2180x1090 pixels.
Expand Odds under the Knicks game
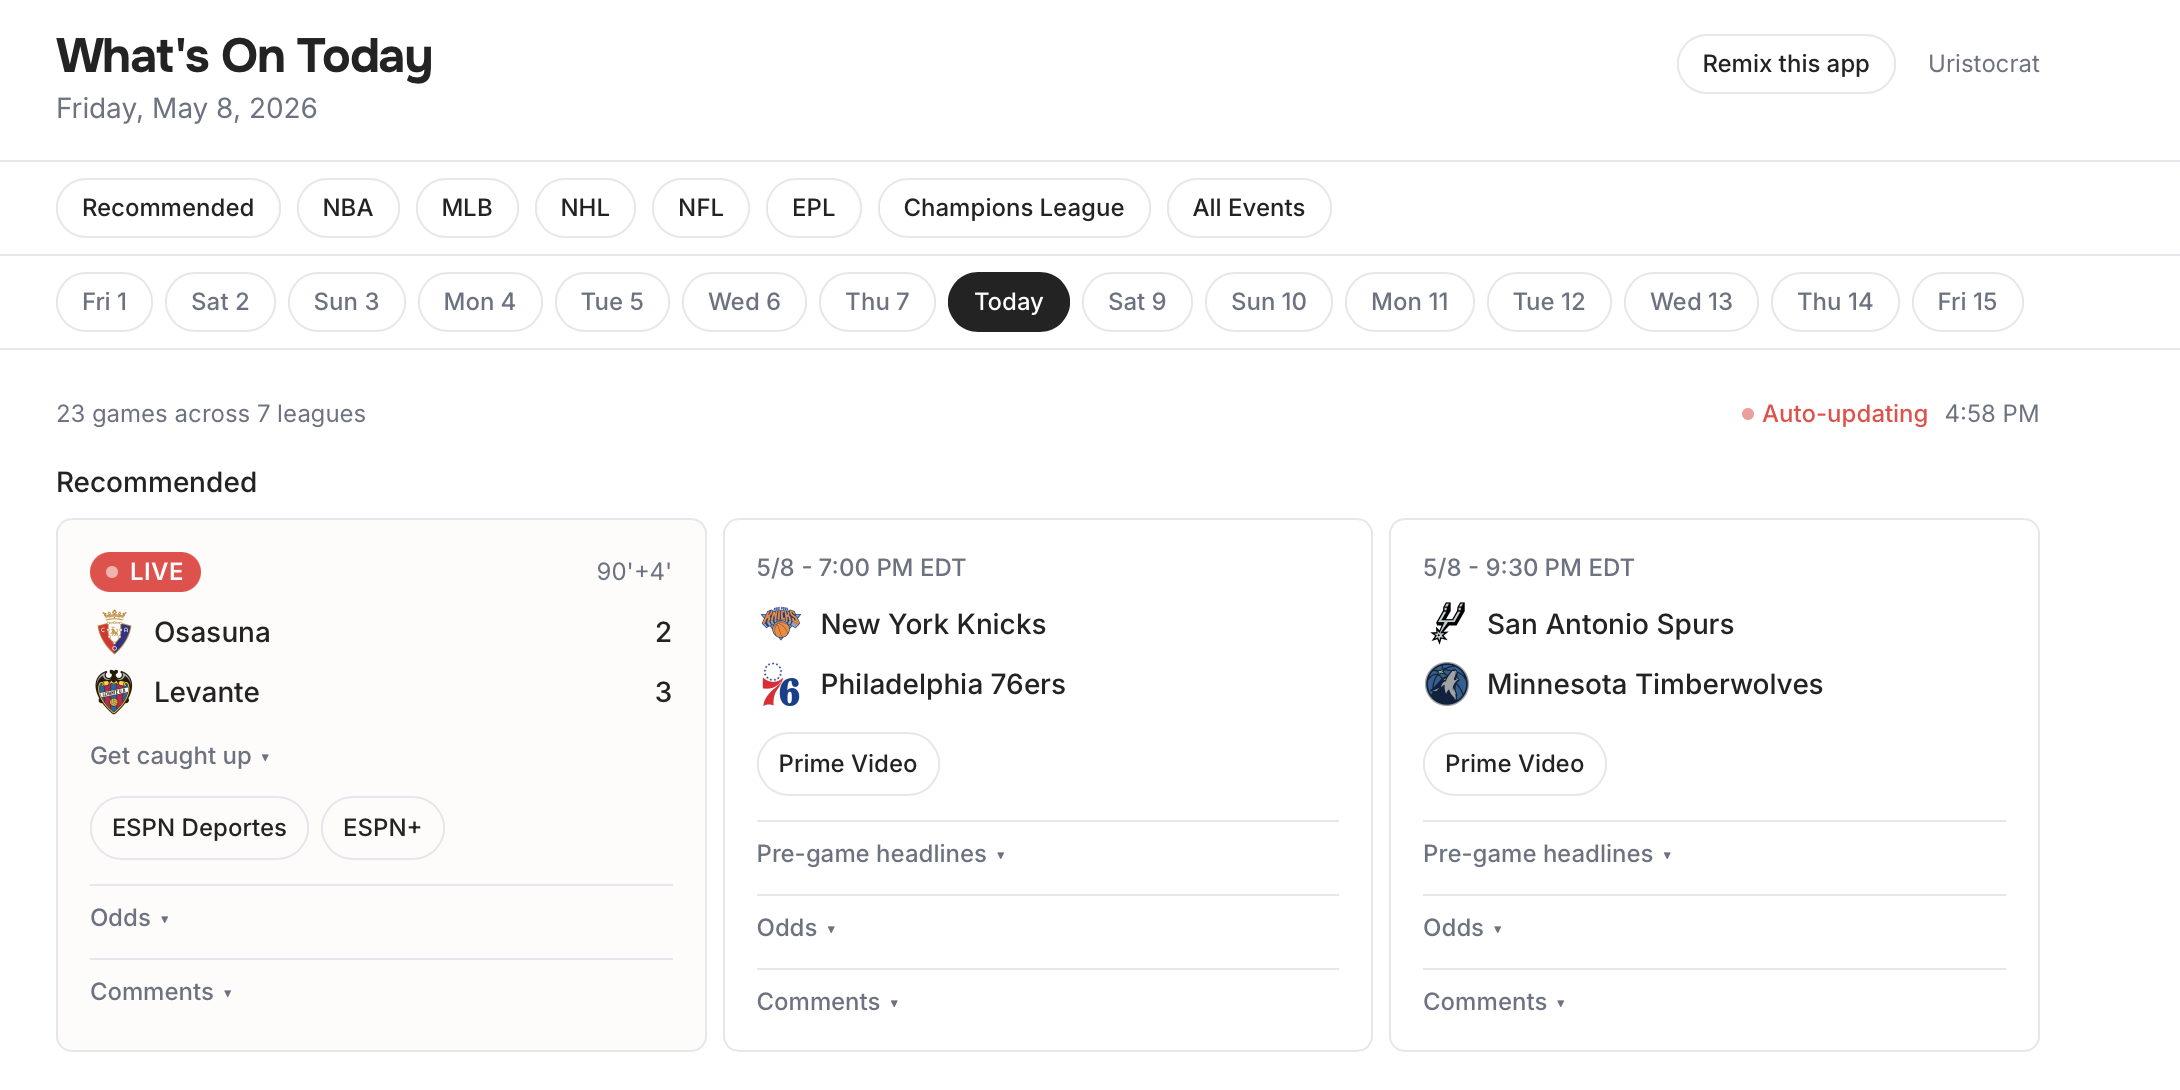coord(796,928)
